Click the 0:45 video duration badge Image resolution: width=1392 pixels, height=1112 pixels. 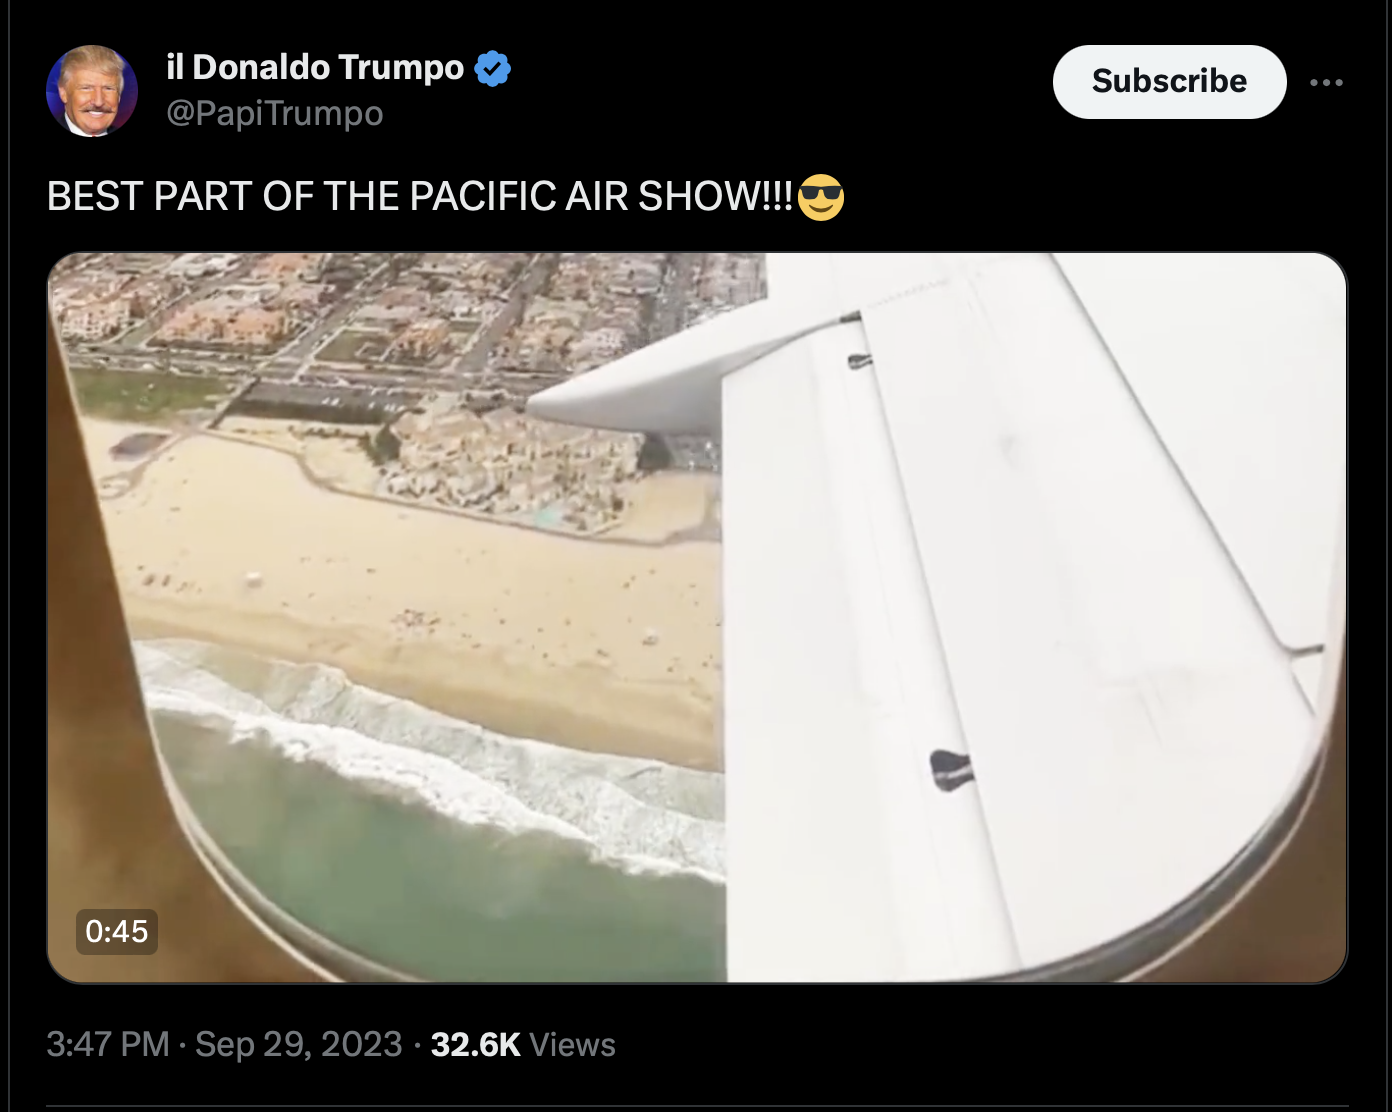[x=117, y=932]
